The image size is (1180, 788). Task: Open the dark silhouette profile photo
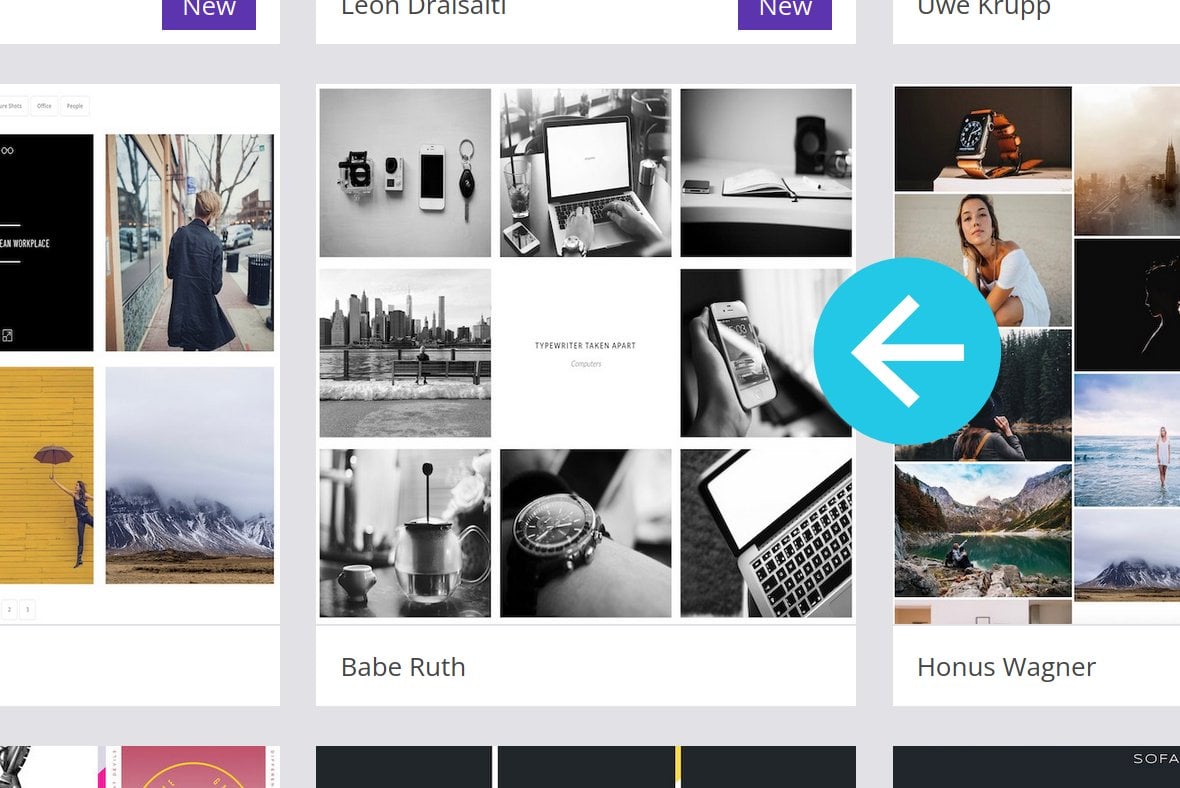click(1127, 305)
